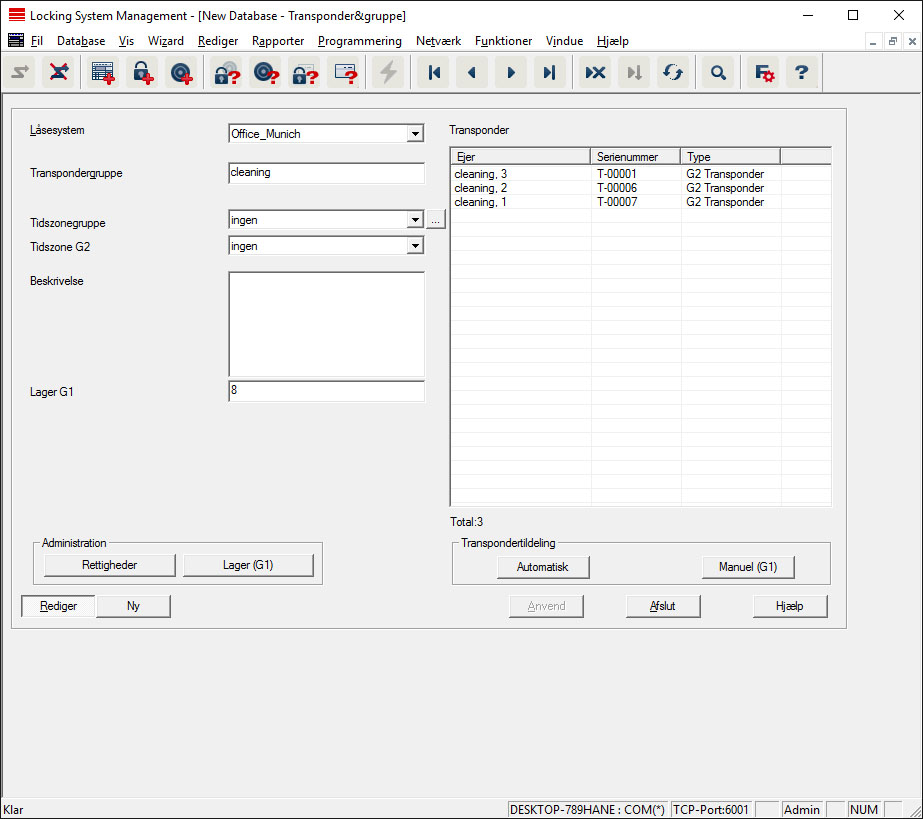Screen dimensions: 923x819
Task: Click the Beskrivelse text area
Action: 326,324
